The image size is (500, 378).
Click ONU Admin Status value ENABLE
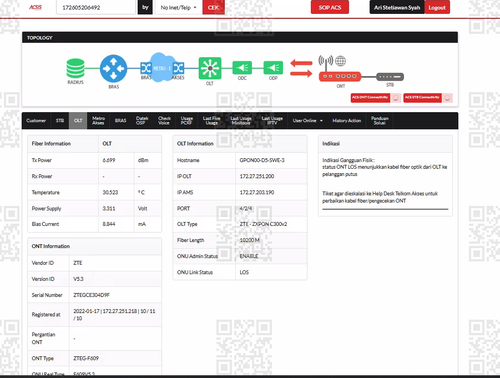(x=249, y=256)
